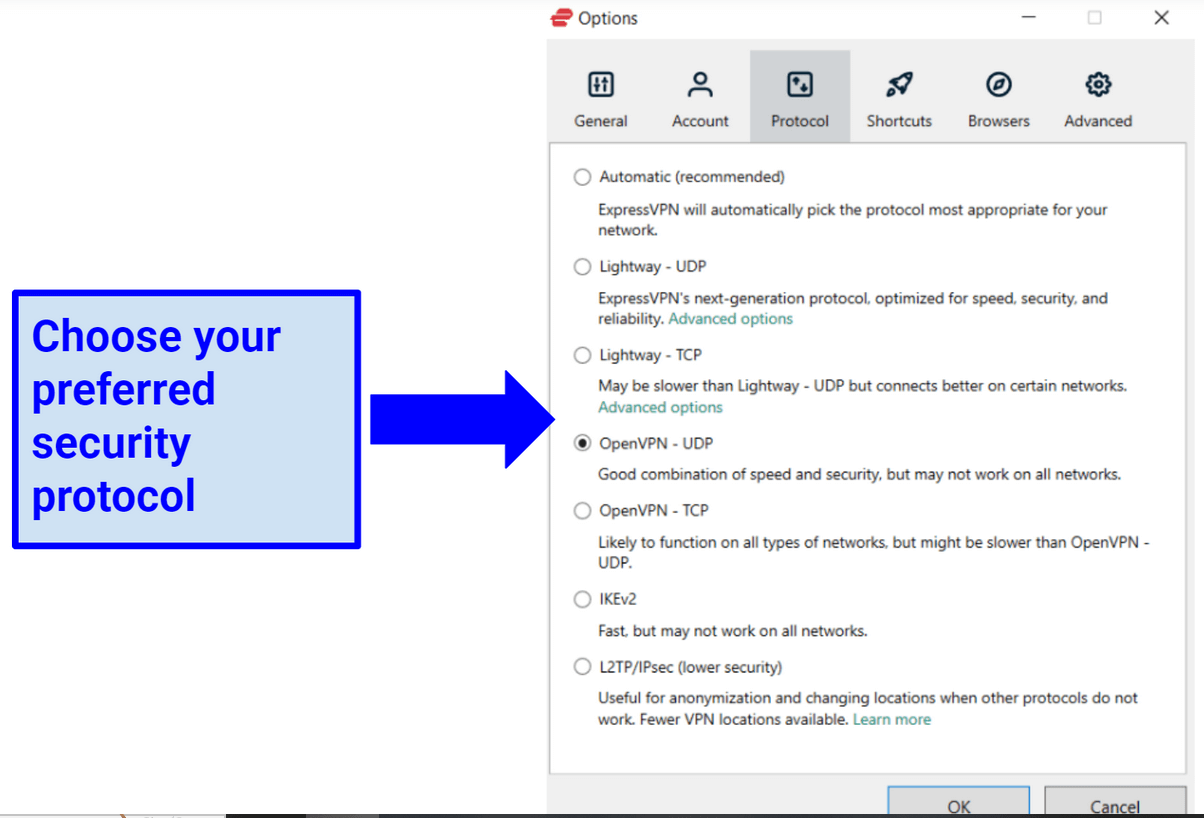1204x818 pixels.
Task: Click the 'Fast, but may not work' description
Action: tap(732, 631)
